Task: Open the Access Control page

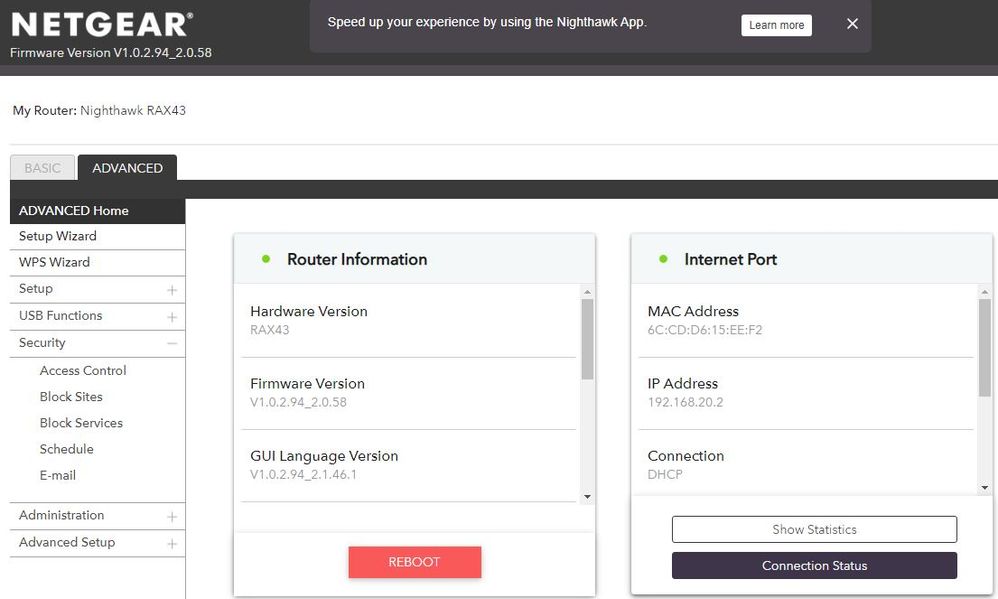Action: [83, 370]
